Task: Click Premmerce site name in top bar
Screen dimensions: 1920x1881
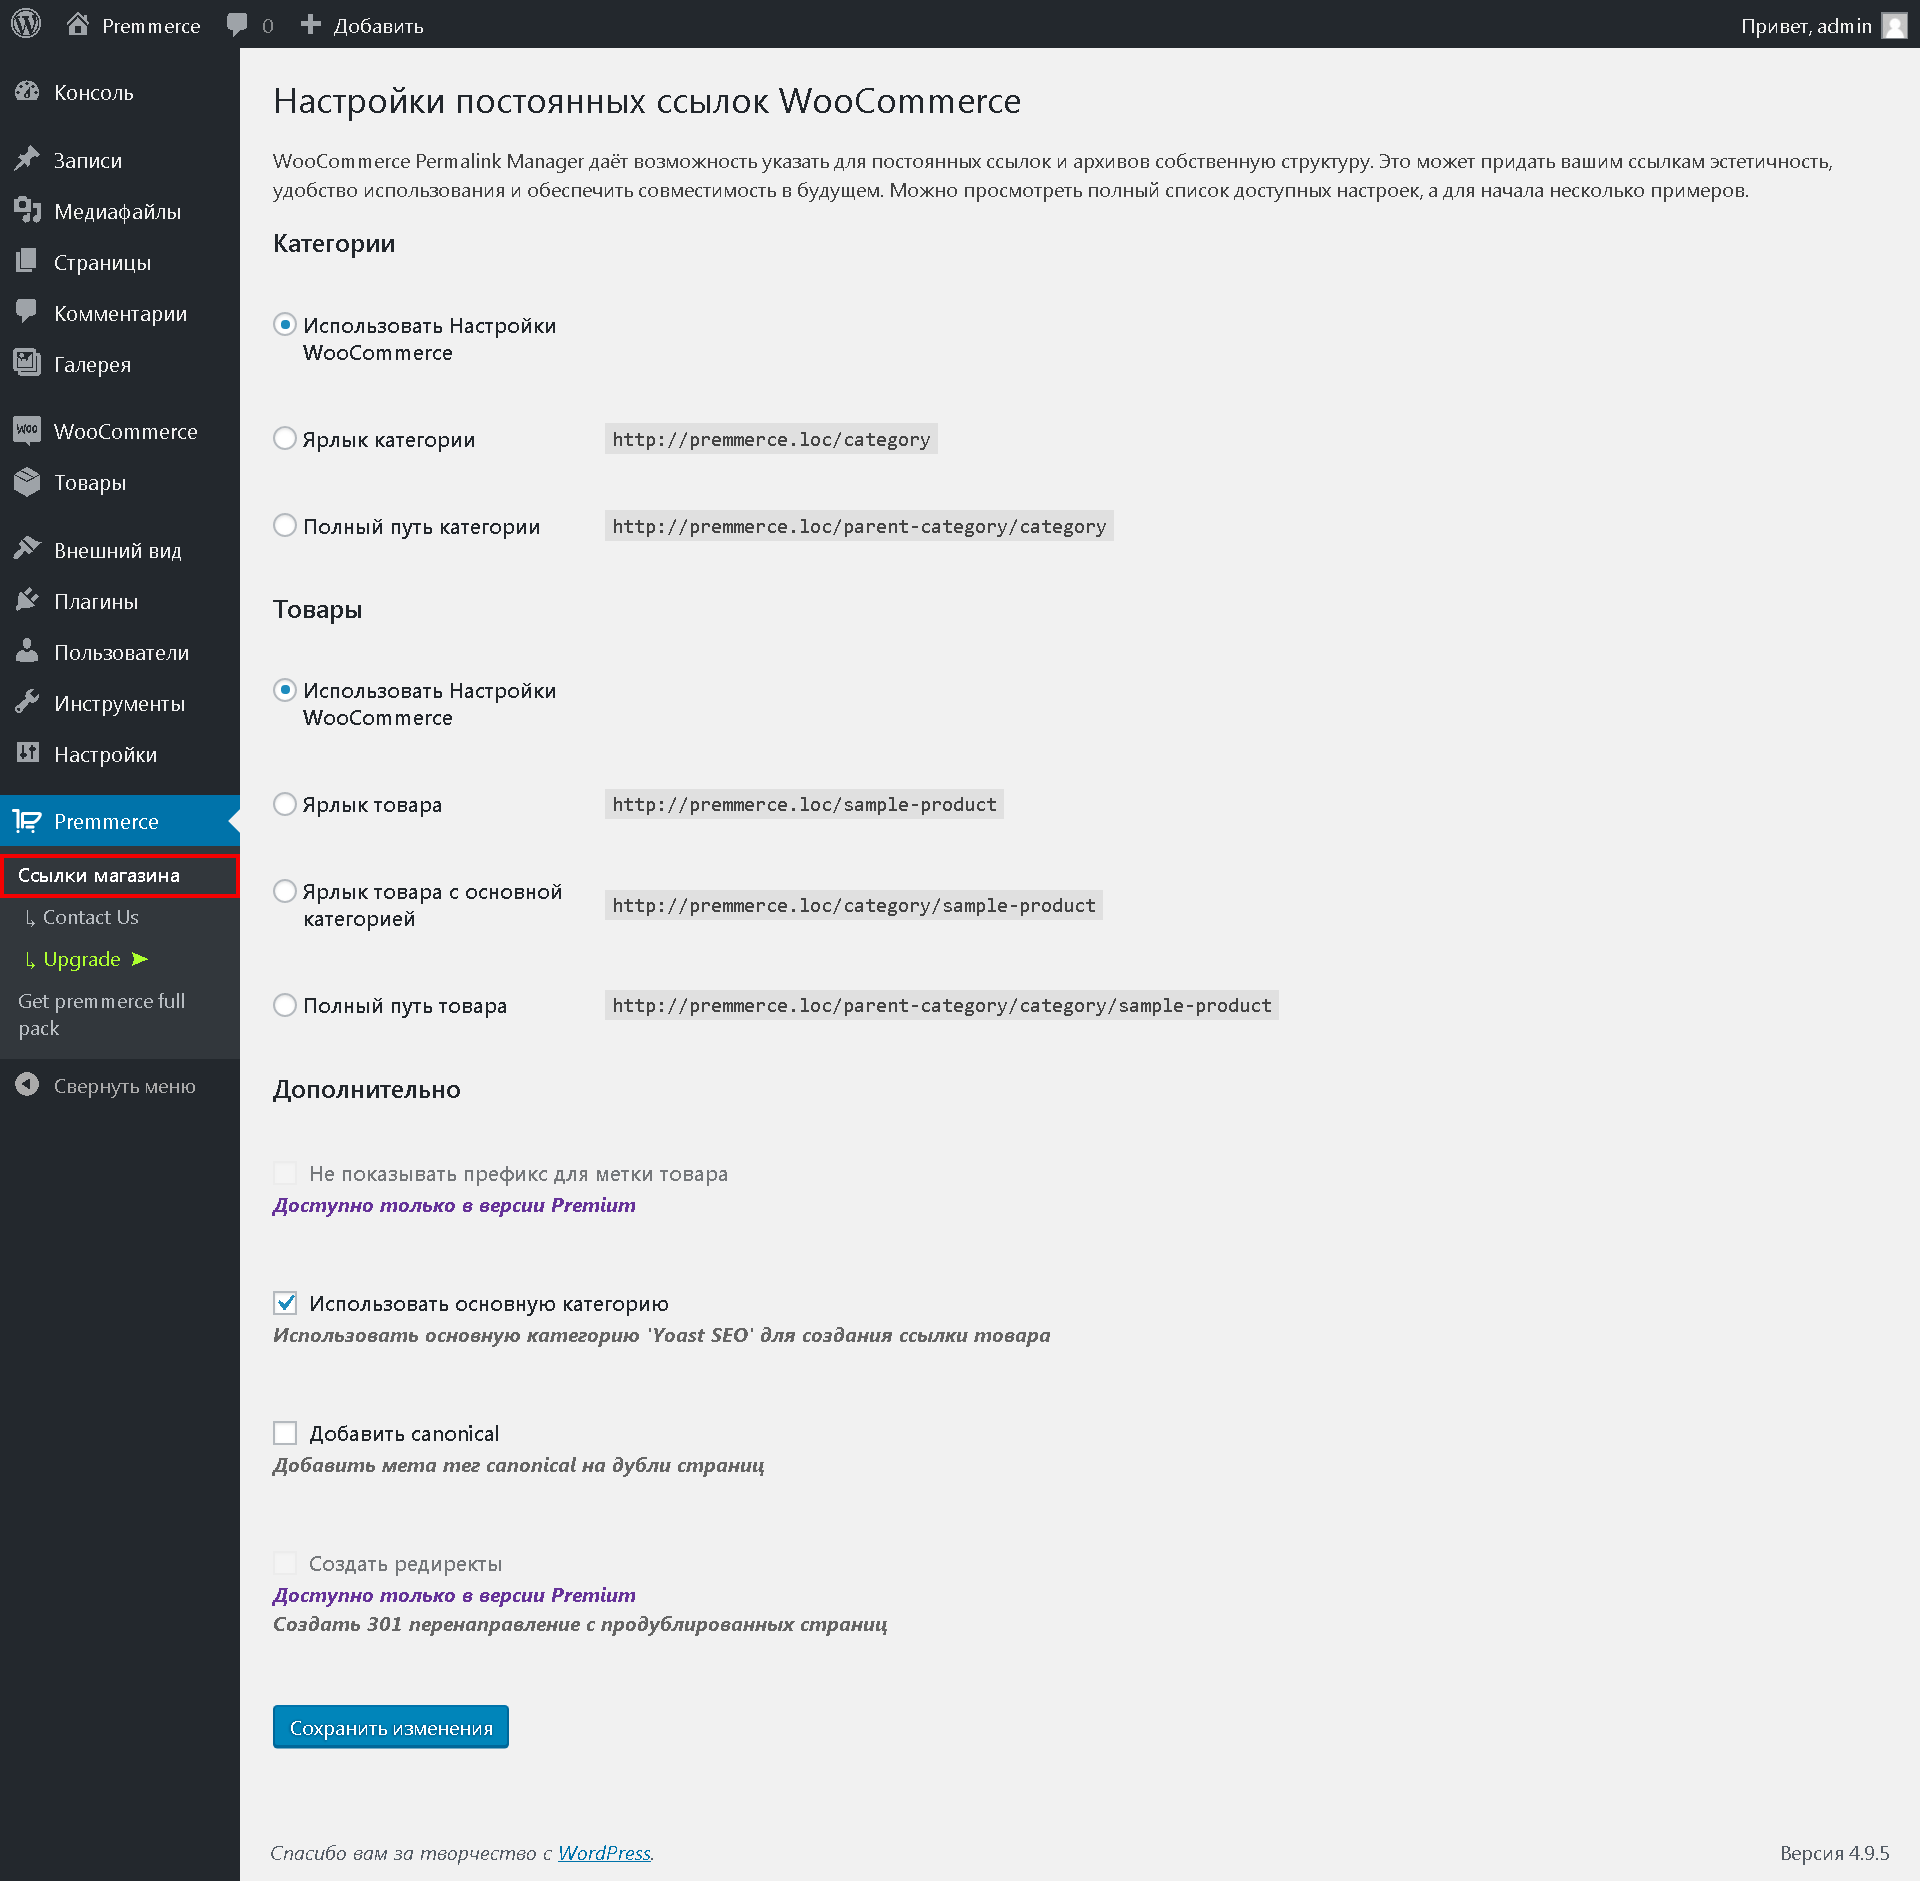Action: [151, 25]
